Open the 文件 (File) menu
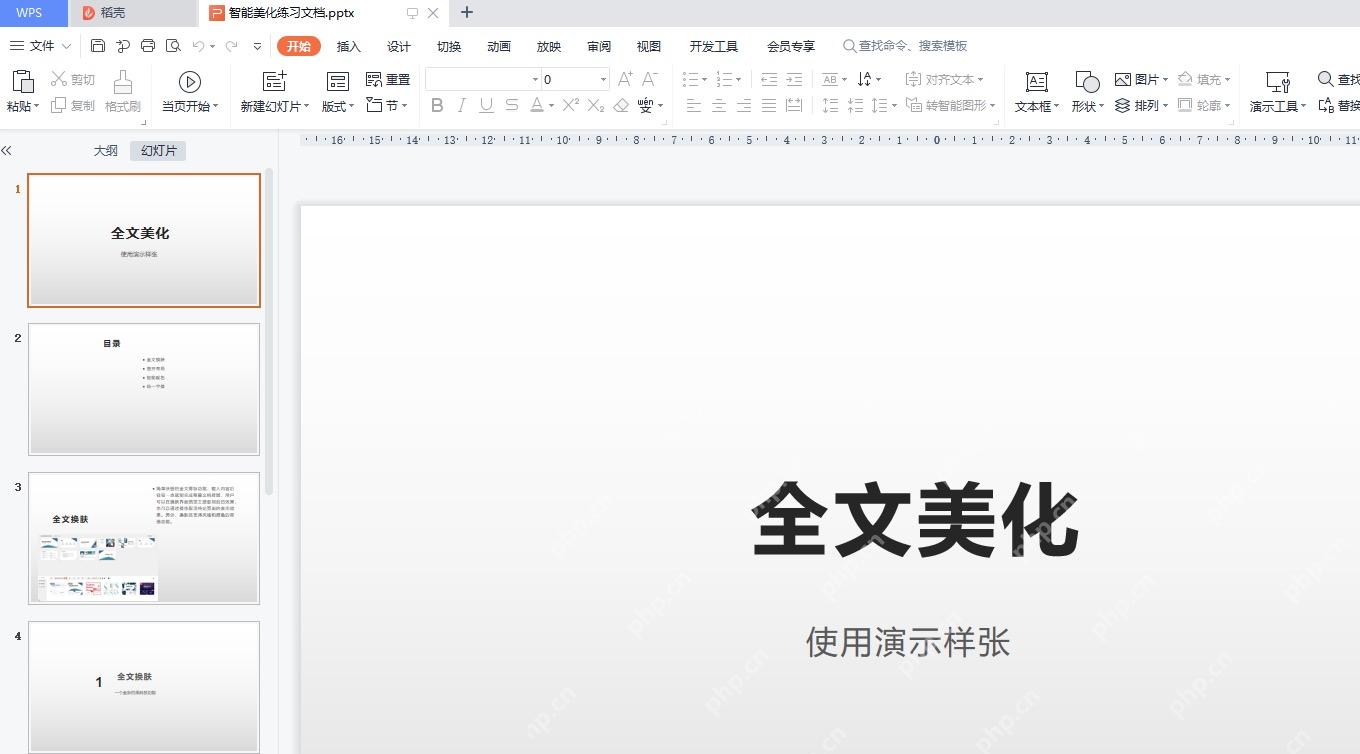 (41, 46)
